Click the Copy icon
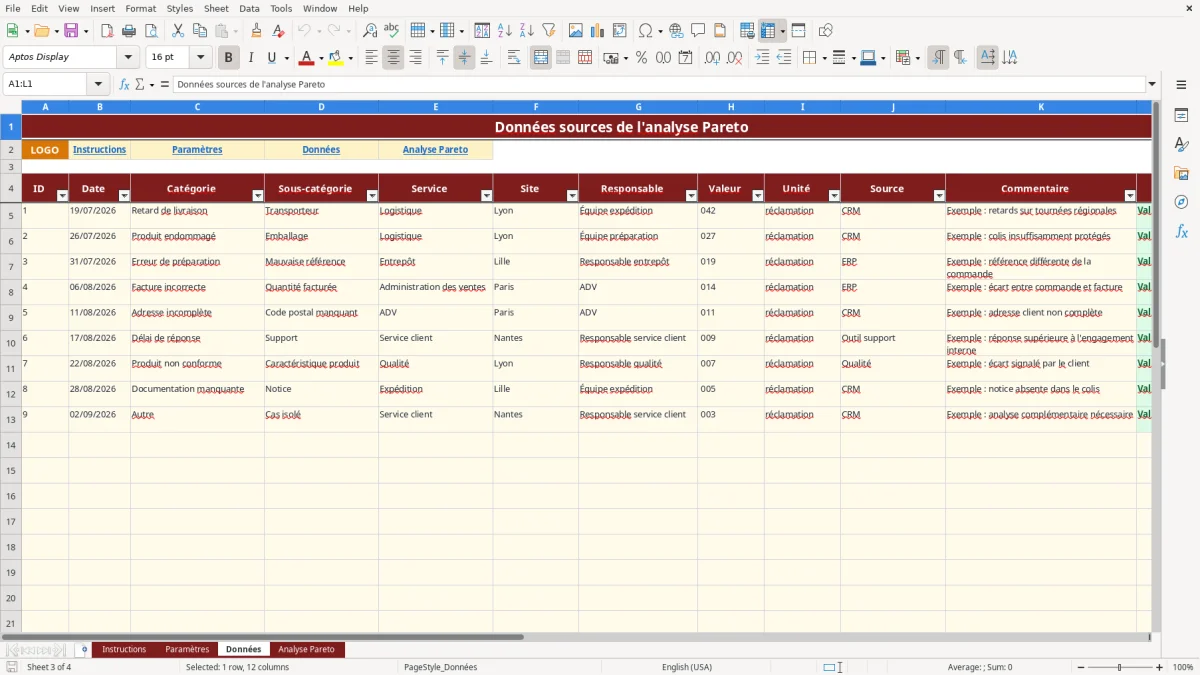1200x675 pixels. coord(200,31)
